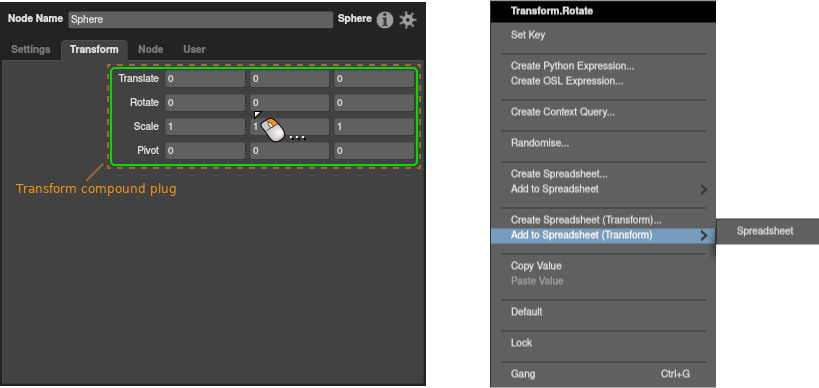Open the gear settings menu icon

(407, 20)
